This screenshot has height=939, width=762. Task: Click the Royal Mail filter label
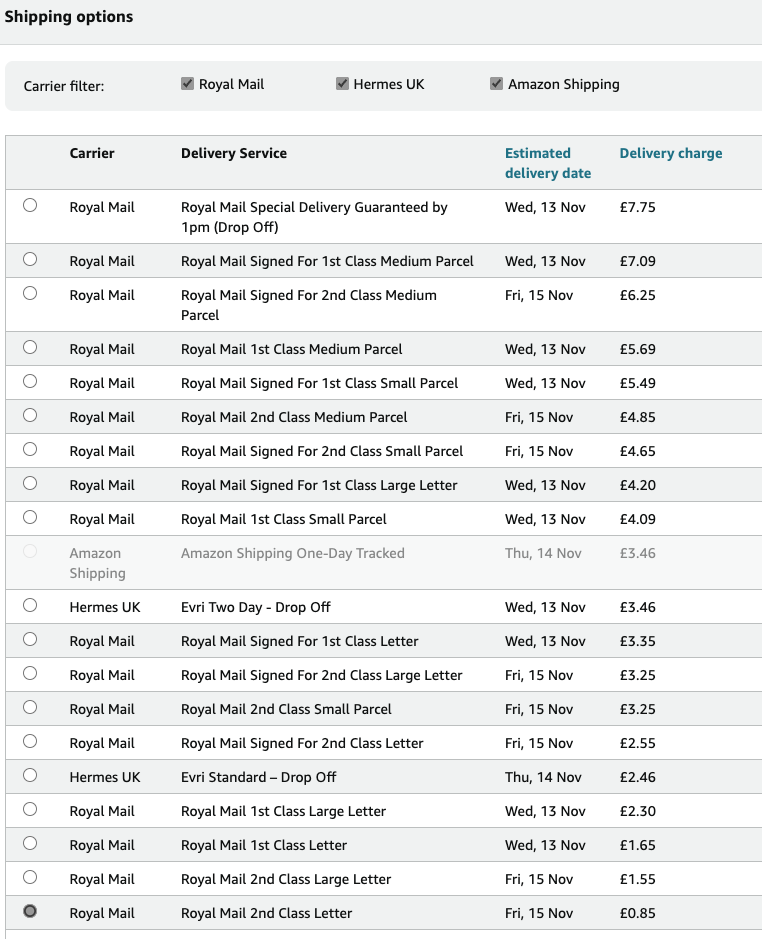pyautogui.click(x=231, y=84)
